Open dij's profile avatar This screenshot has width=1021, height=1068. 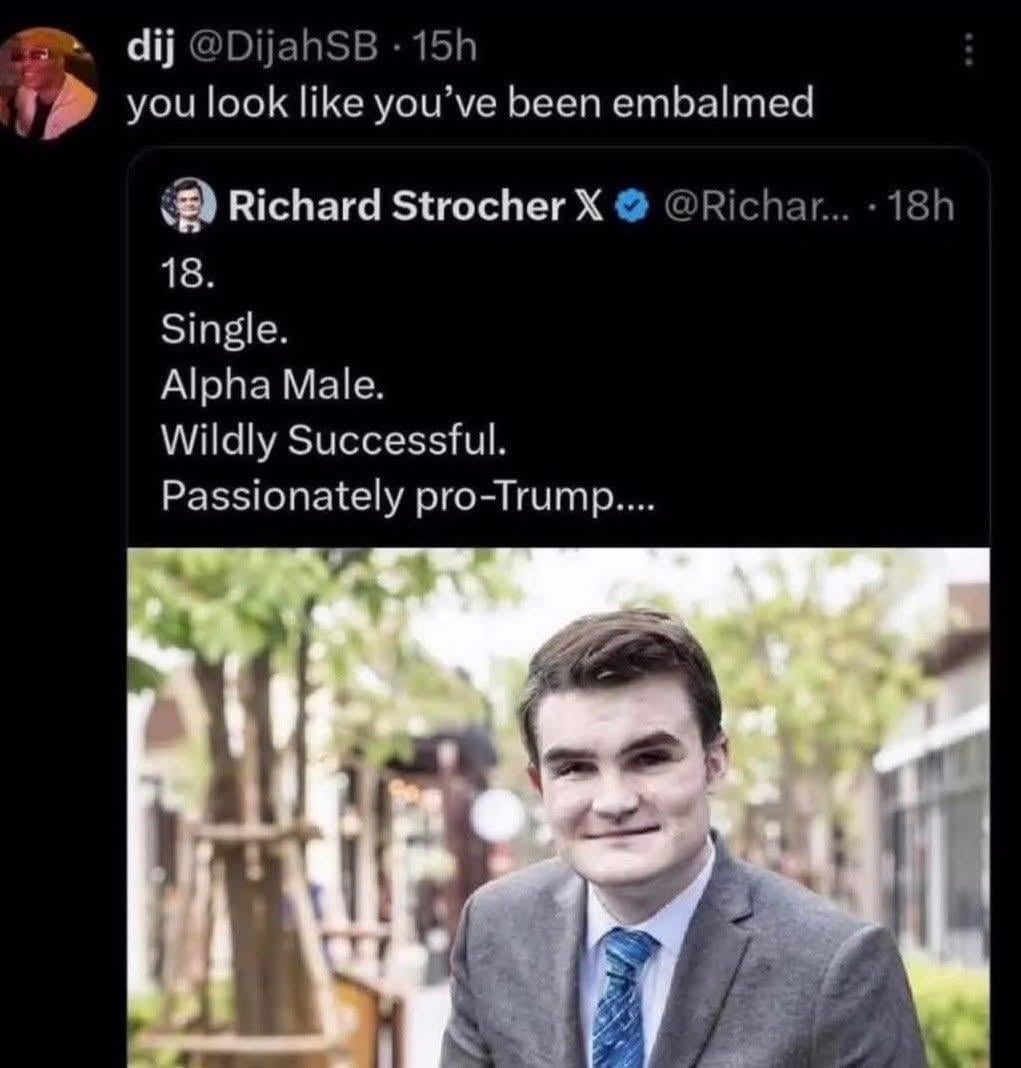(x=49, y=81)
